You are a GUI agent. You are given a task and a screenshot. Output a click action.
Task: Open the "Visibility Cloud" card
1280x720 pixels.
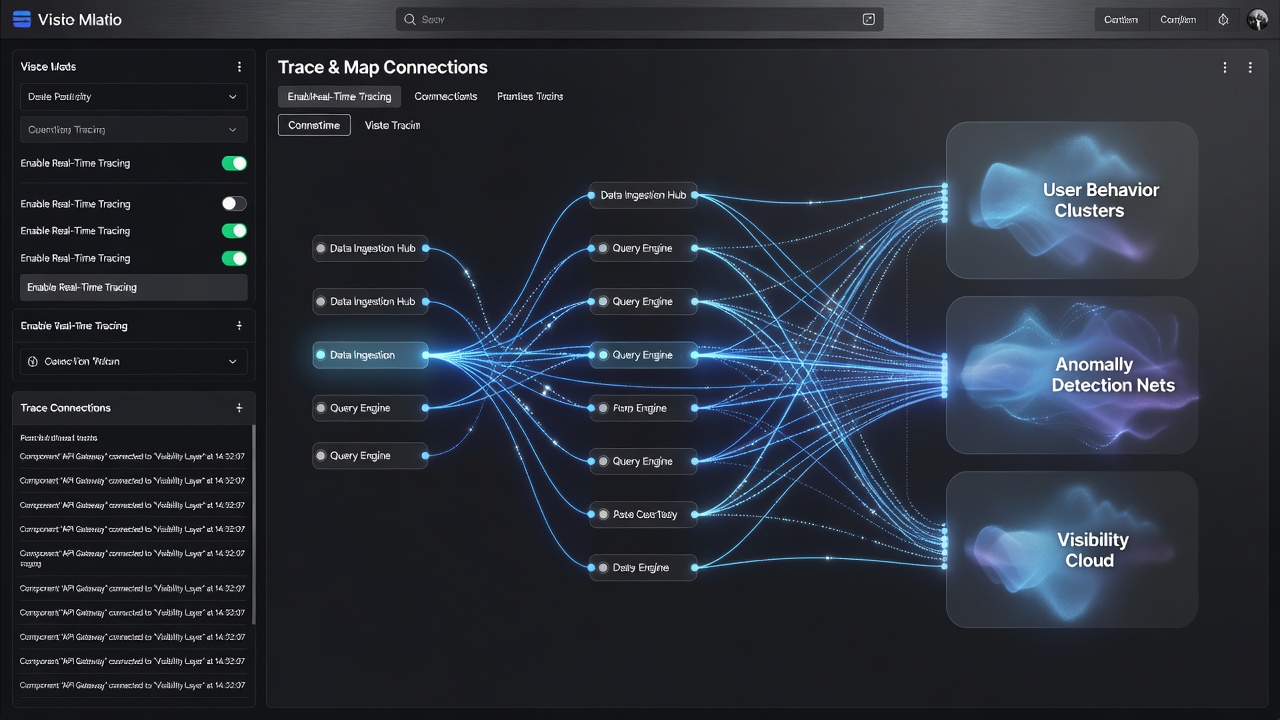pos(1072,550)
